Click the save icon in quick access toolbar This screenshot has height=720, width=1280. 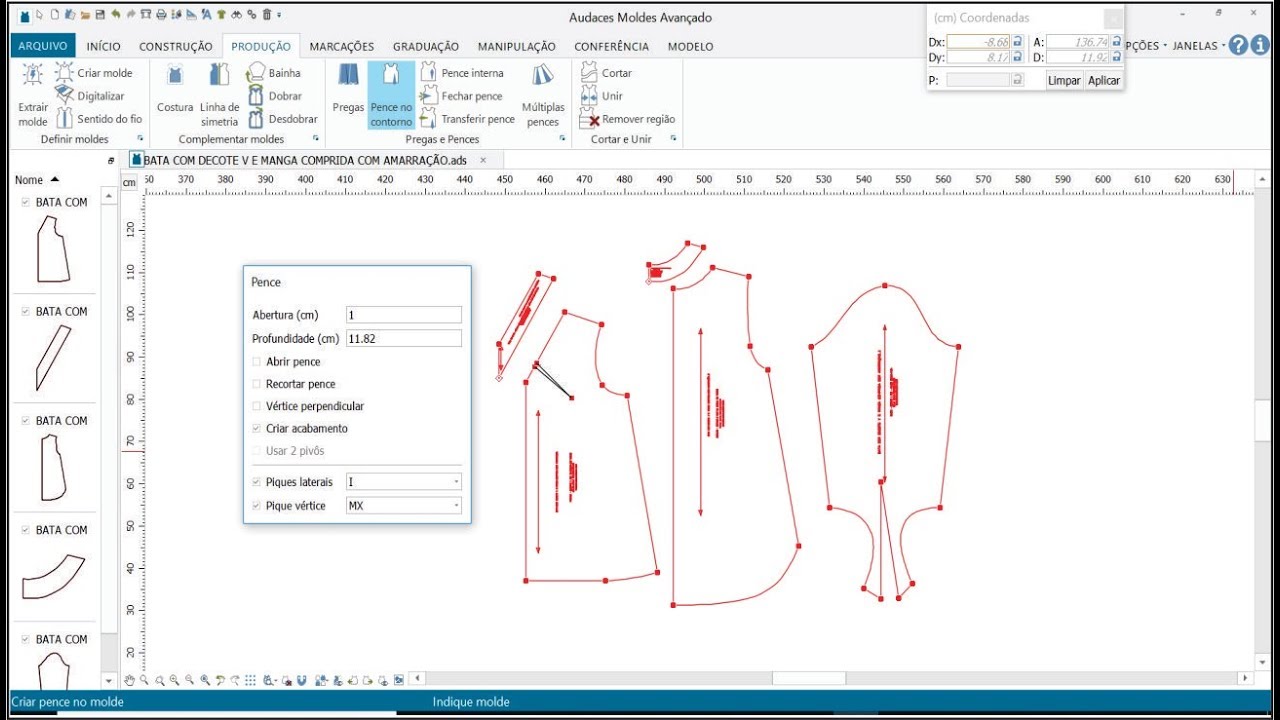[100, 15]
